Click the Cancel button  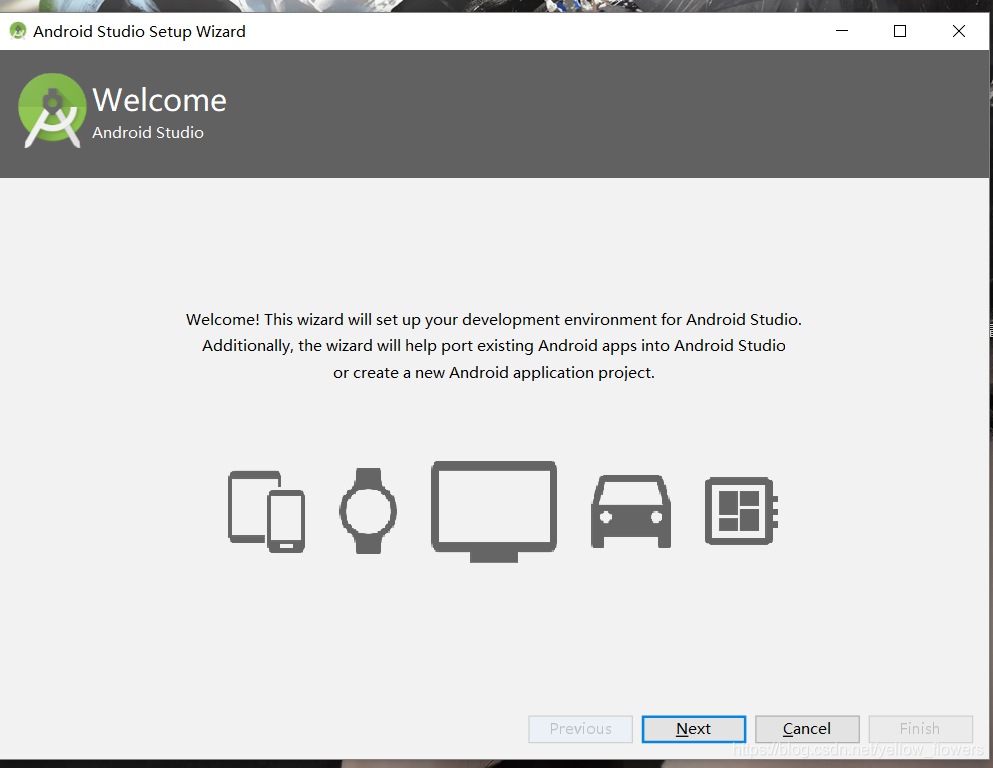tap(807, 729)
